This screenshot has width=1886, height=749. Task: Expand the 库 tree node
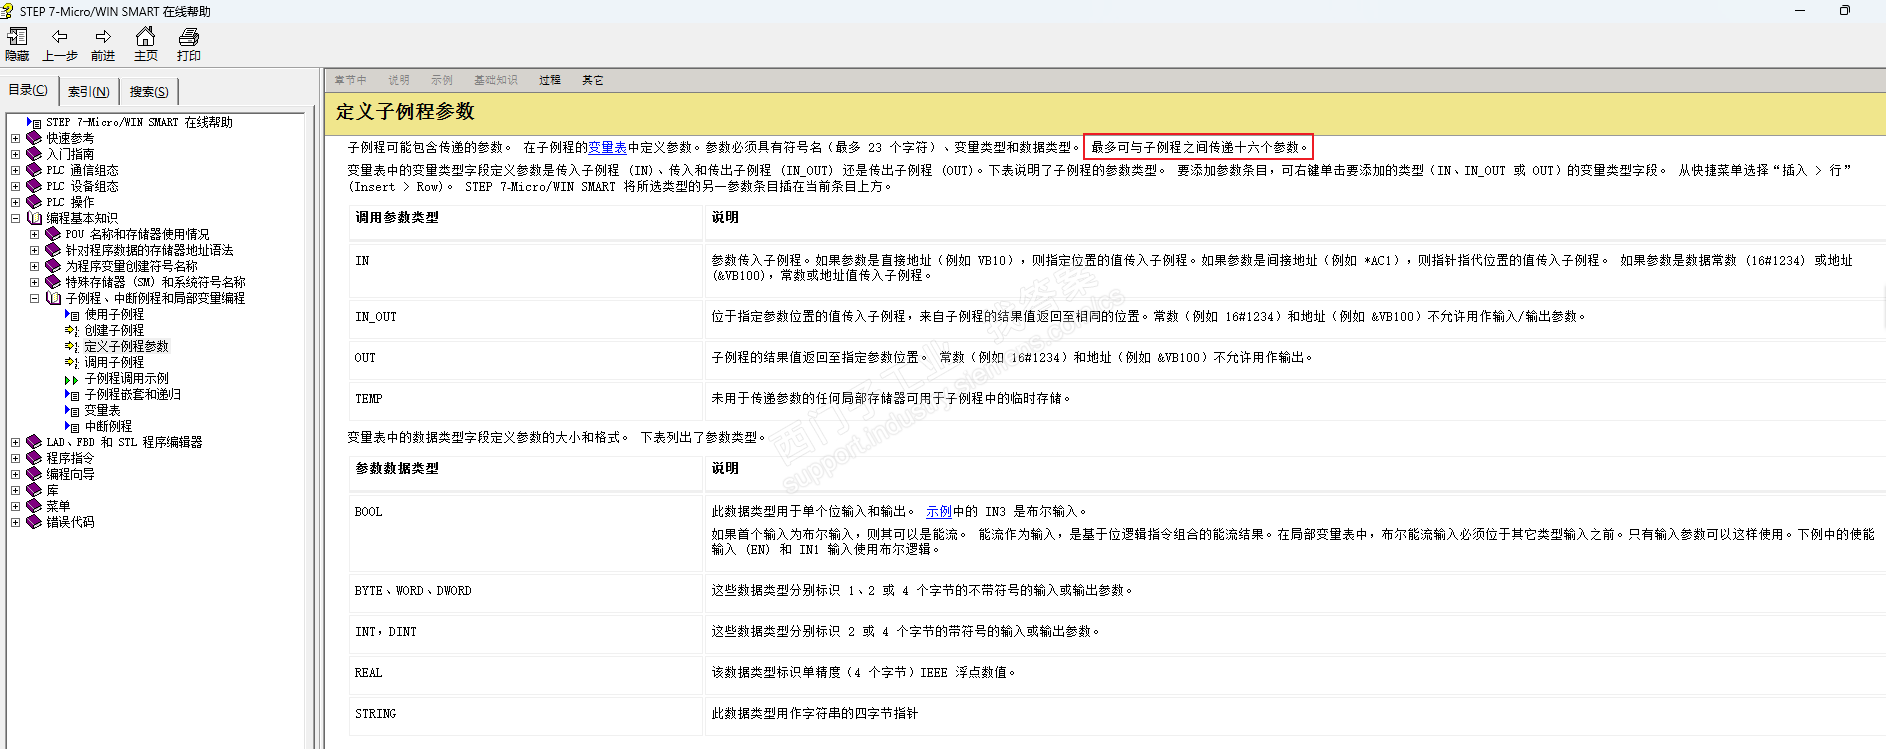pos(15,490)
